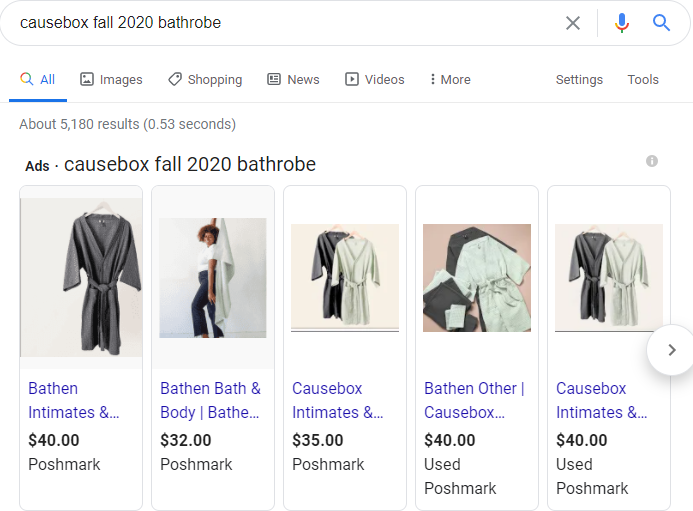Screen dimensions: 693x511
Task: Start voice search with microphone icon
Action: (x=622, y=23)
